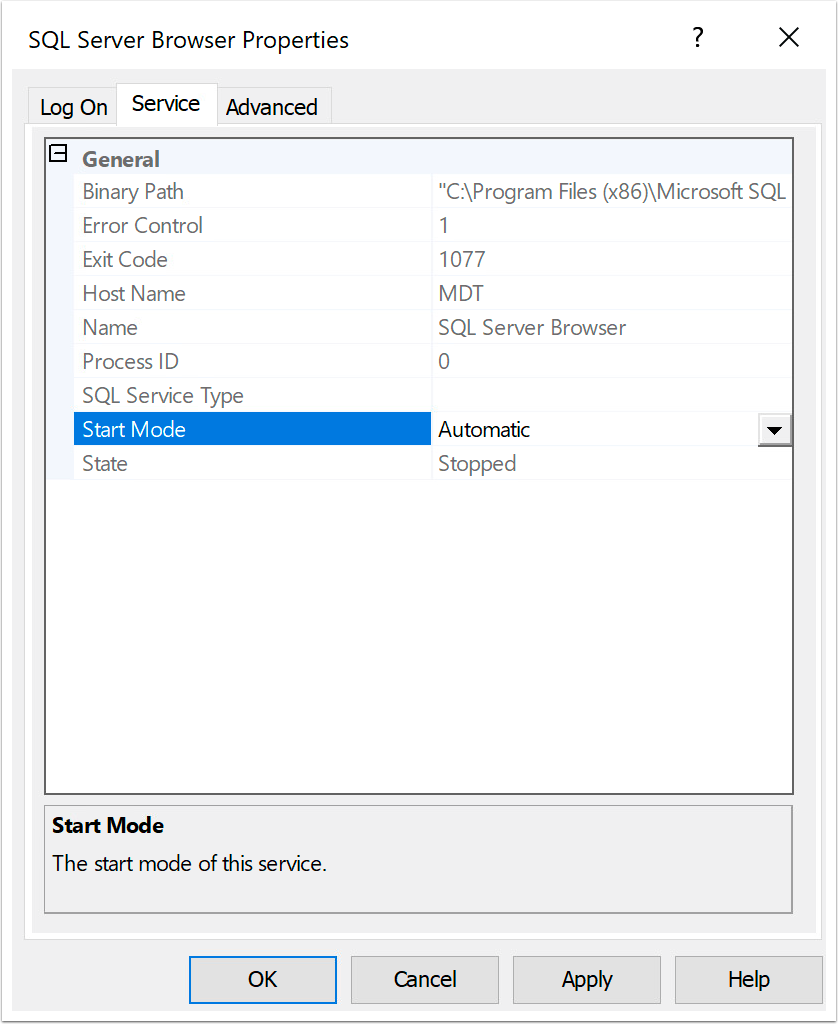This screenshot has width=838, height=1024.
Task: Select the Service tab
Action: 165,103
